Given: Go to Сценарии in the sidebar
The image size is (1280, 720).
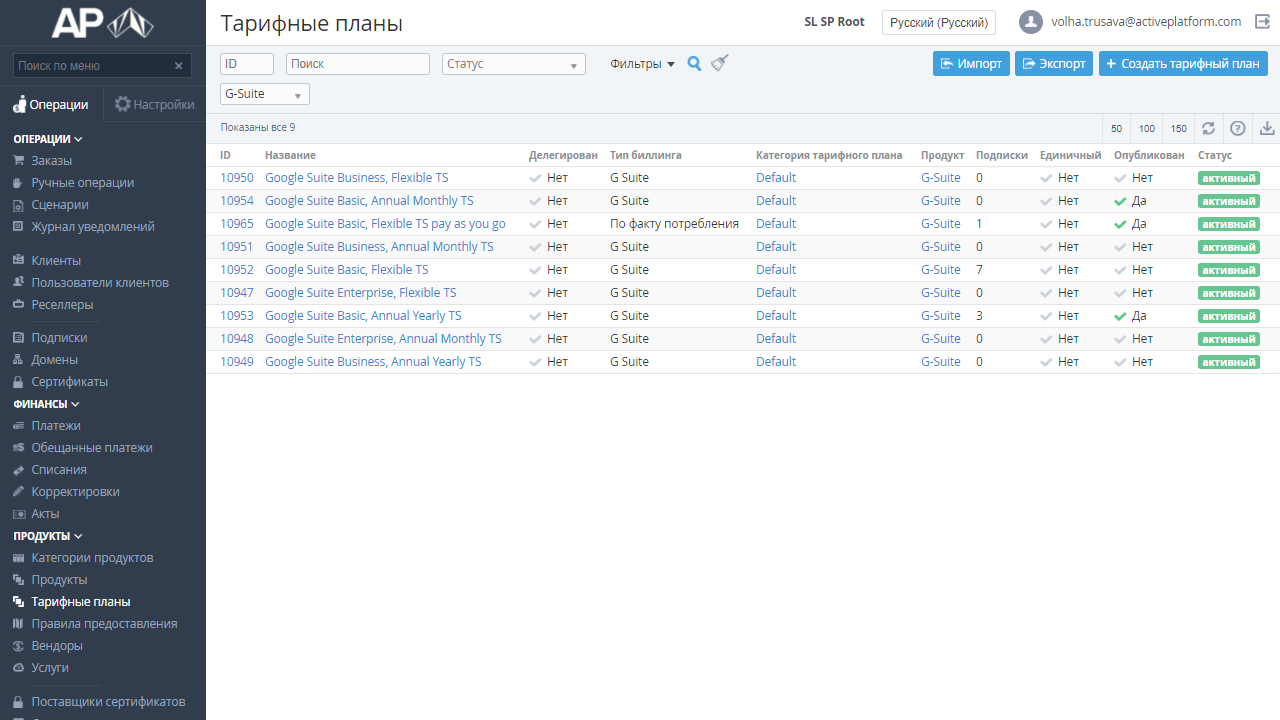Looking at the screenshot, I should 59,205.
